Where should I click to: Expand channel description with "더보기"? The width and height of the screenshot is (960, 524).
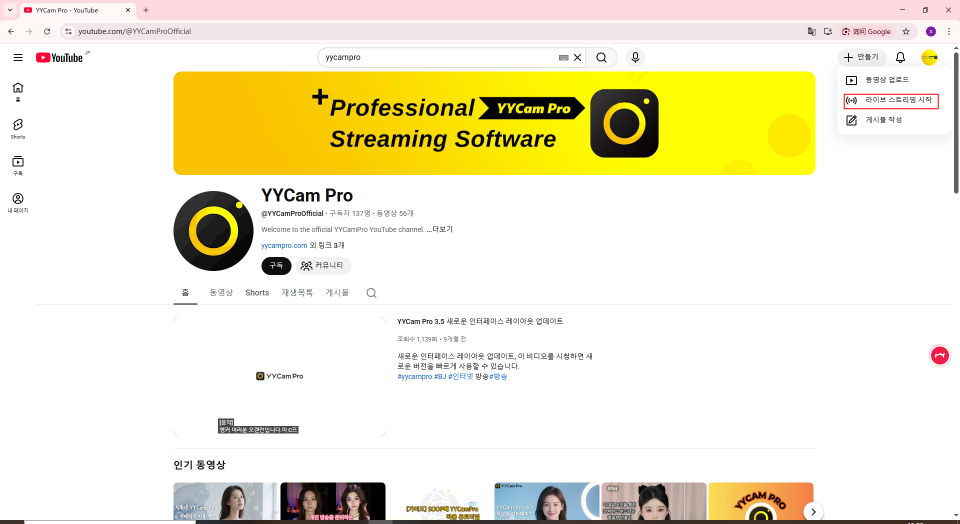click(x=442, y=229)
